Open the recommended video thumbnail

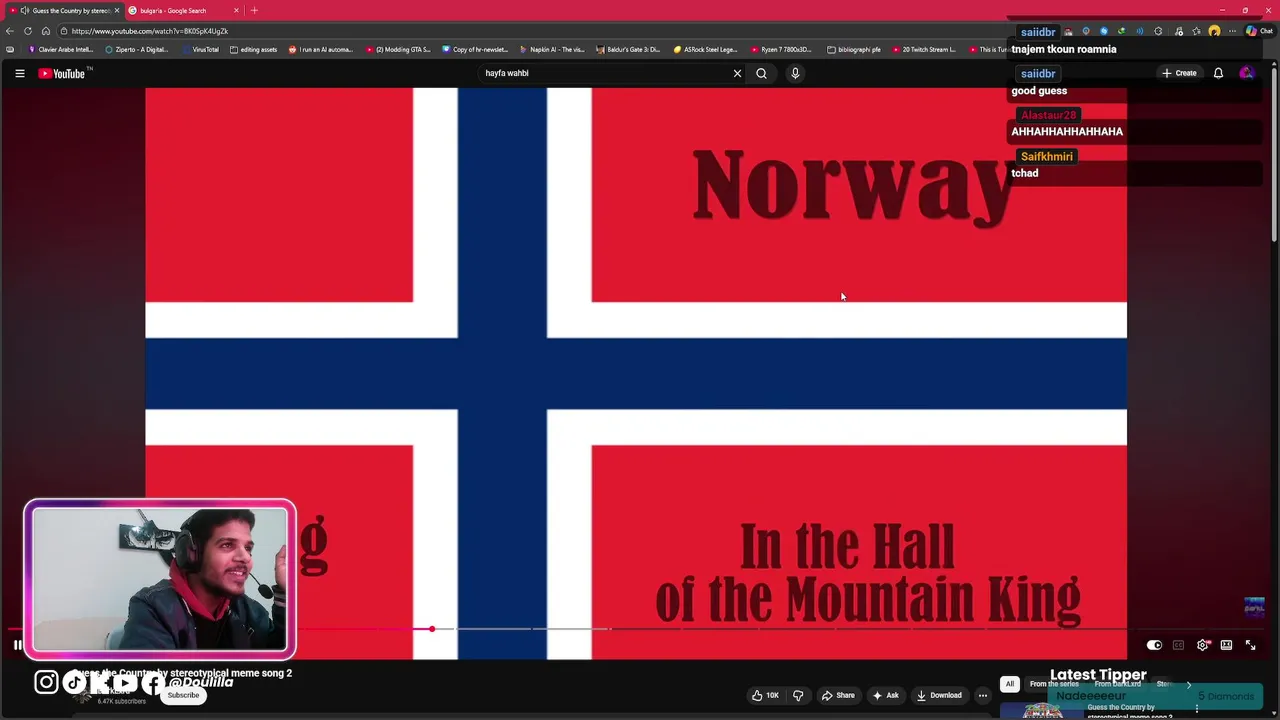pos(1042,710)
